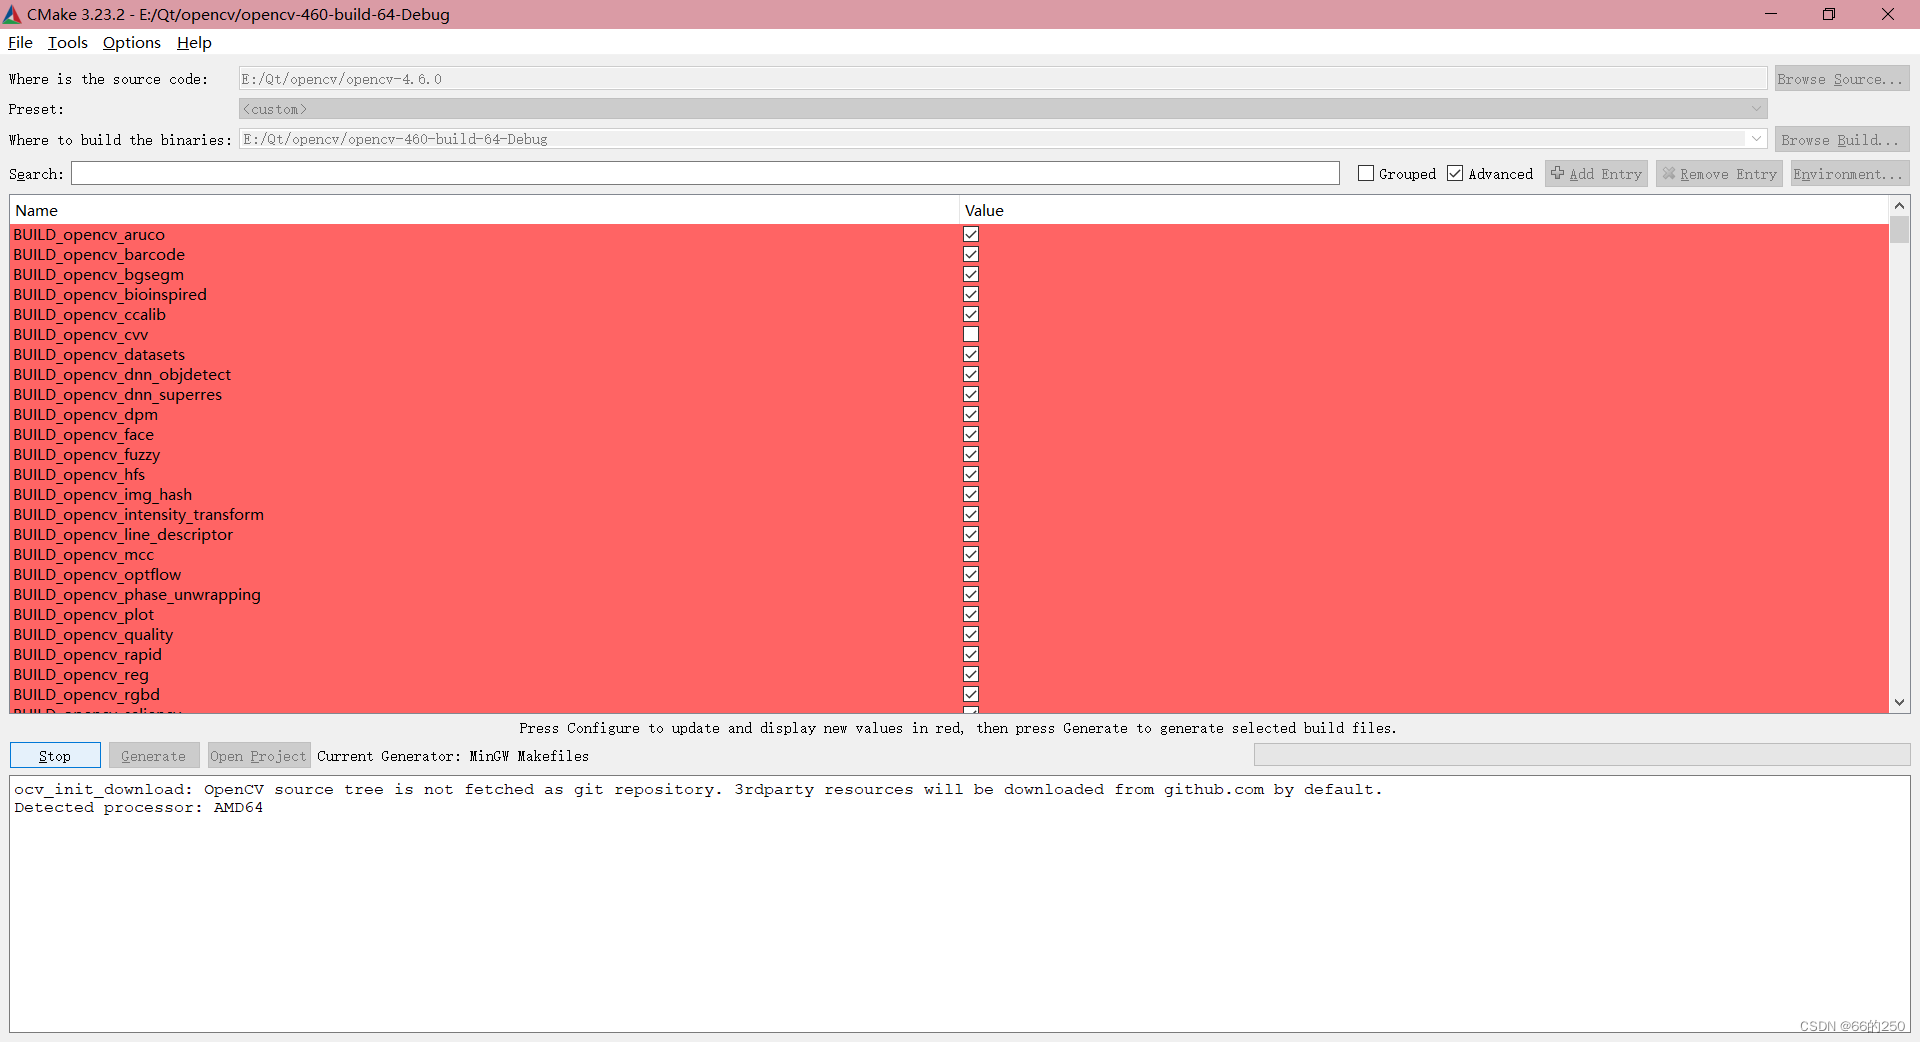Viewport: 1920px width, 1042px height.
Task: Select the BUILD_opencv_quality row name
Action: [93, 634]
